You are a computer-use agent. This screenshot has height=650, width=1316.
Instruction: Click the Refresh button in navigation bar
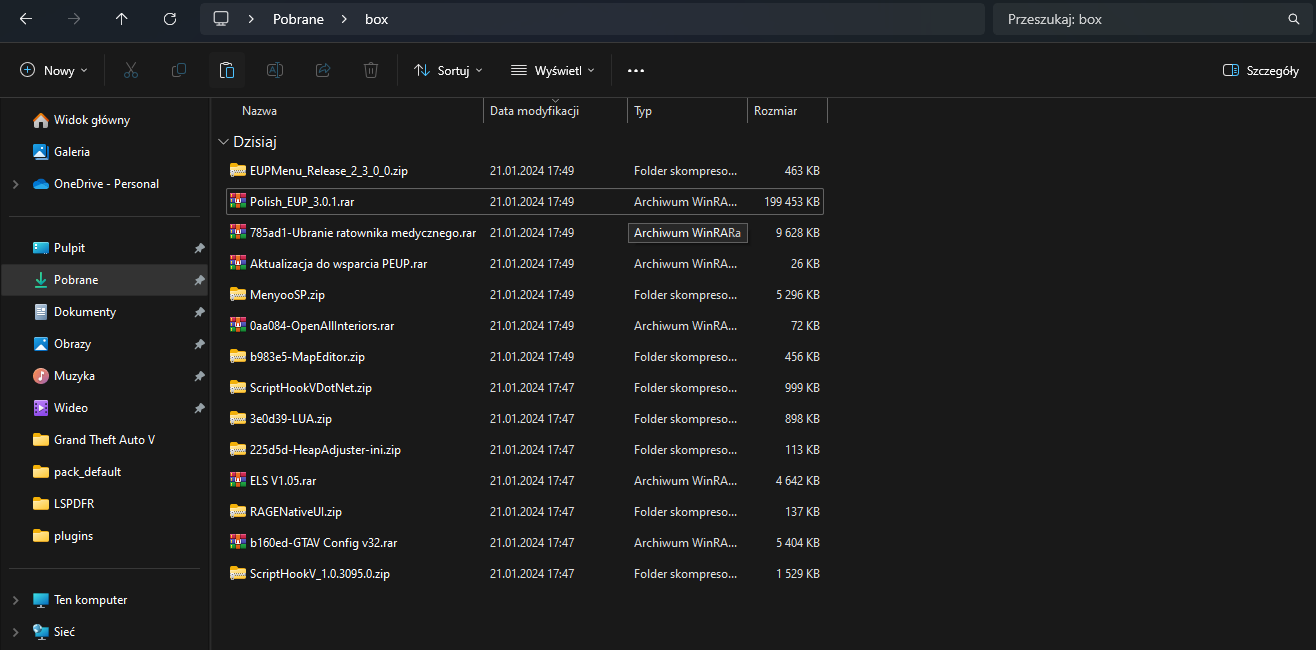pyautogui.click(x=170, y=19)
